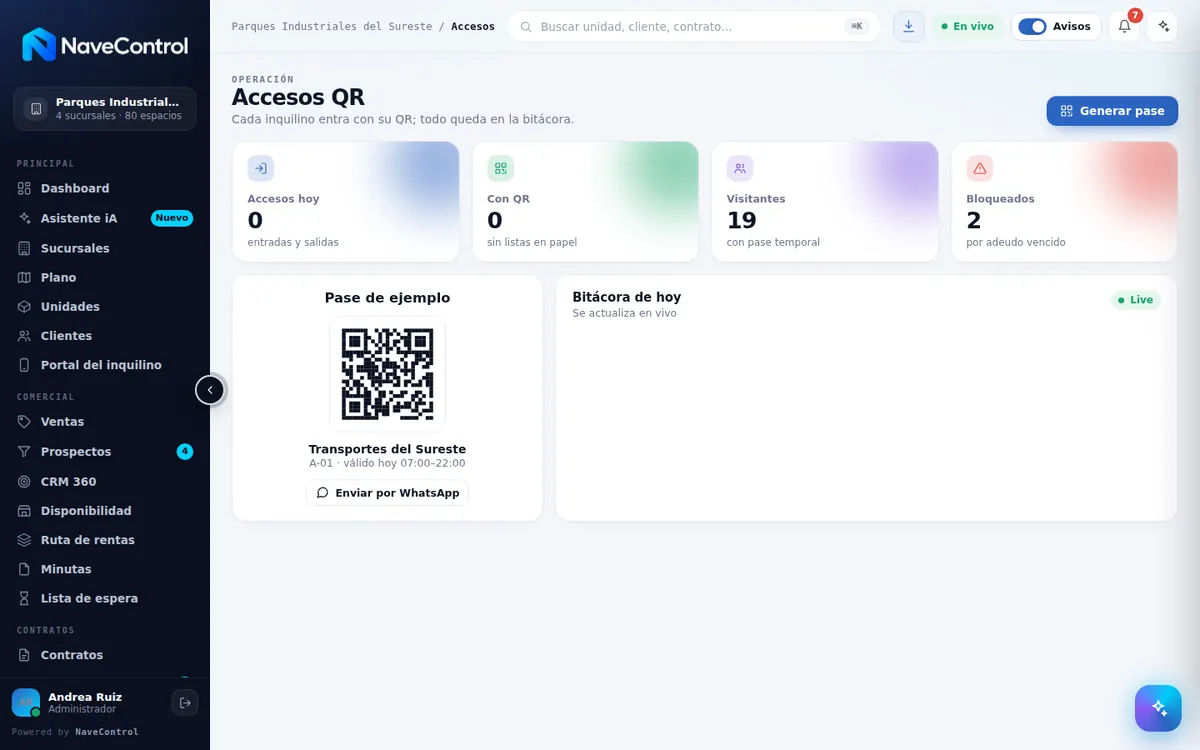Image resolution: width=1200 pixels, height=750 pixels.
Task: Click the Accesos hoy card icon
Action: pyautogui.click(x=261, y=168)
